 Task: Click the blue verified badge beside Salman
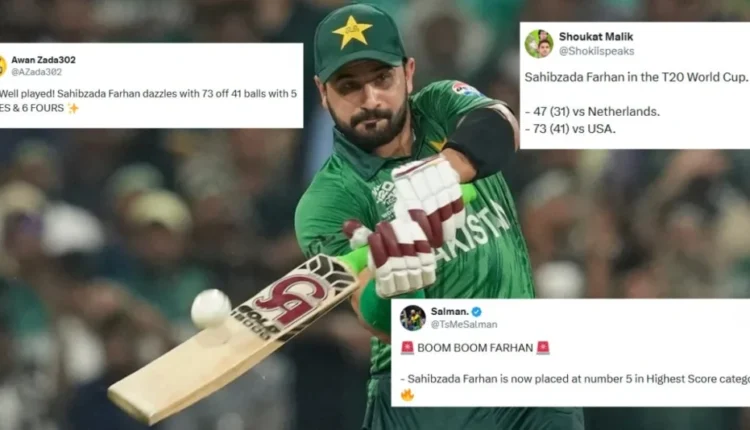[x=476, y=312]
